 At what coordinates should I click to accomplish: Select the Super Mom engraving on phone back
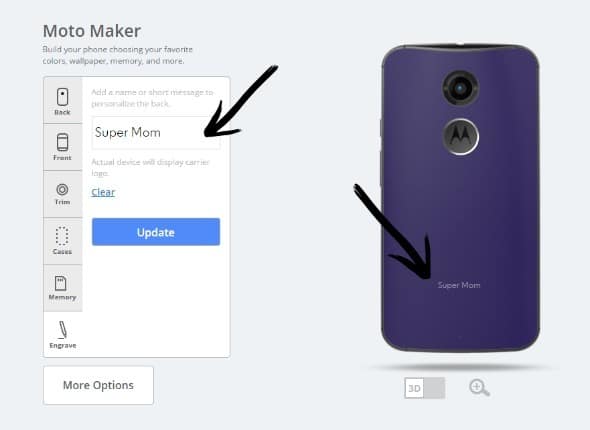[459, 285]
